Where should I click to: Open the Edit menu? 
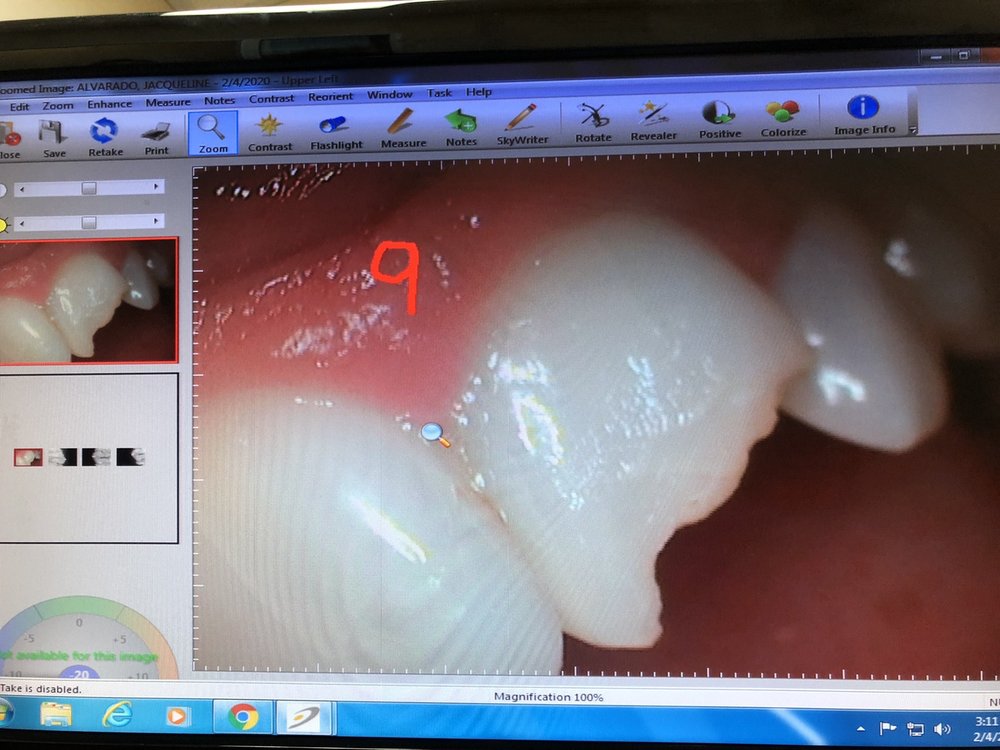19,107
